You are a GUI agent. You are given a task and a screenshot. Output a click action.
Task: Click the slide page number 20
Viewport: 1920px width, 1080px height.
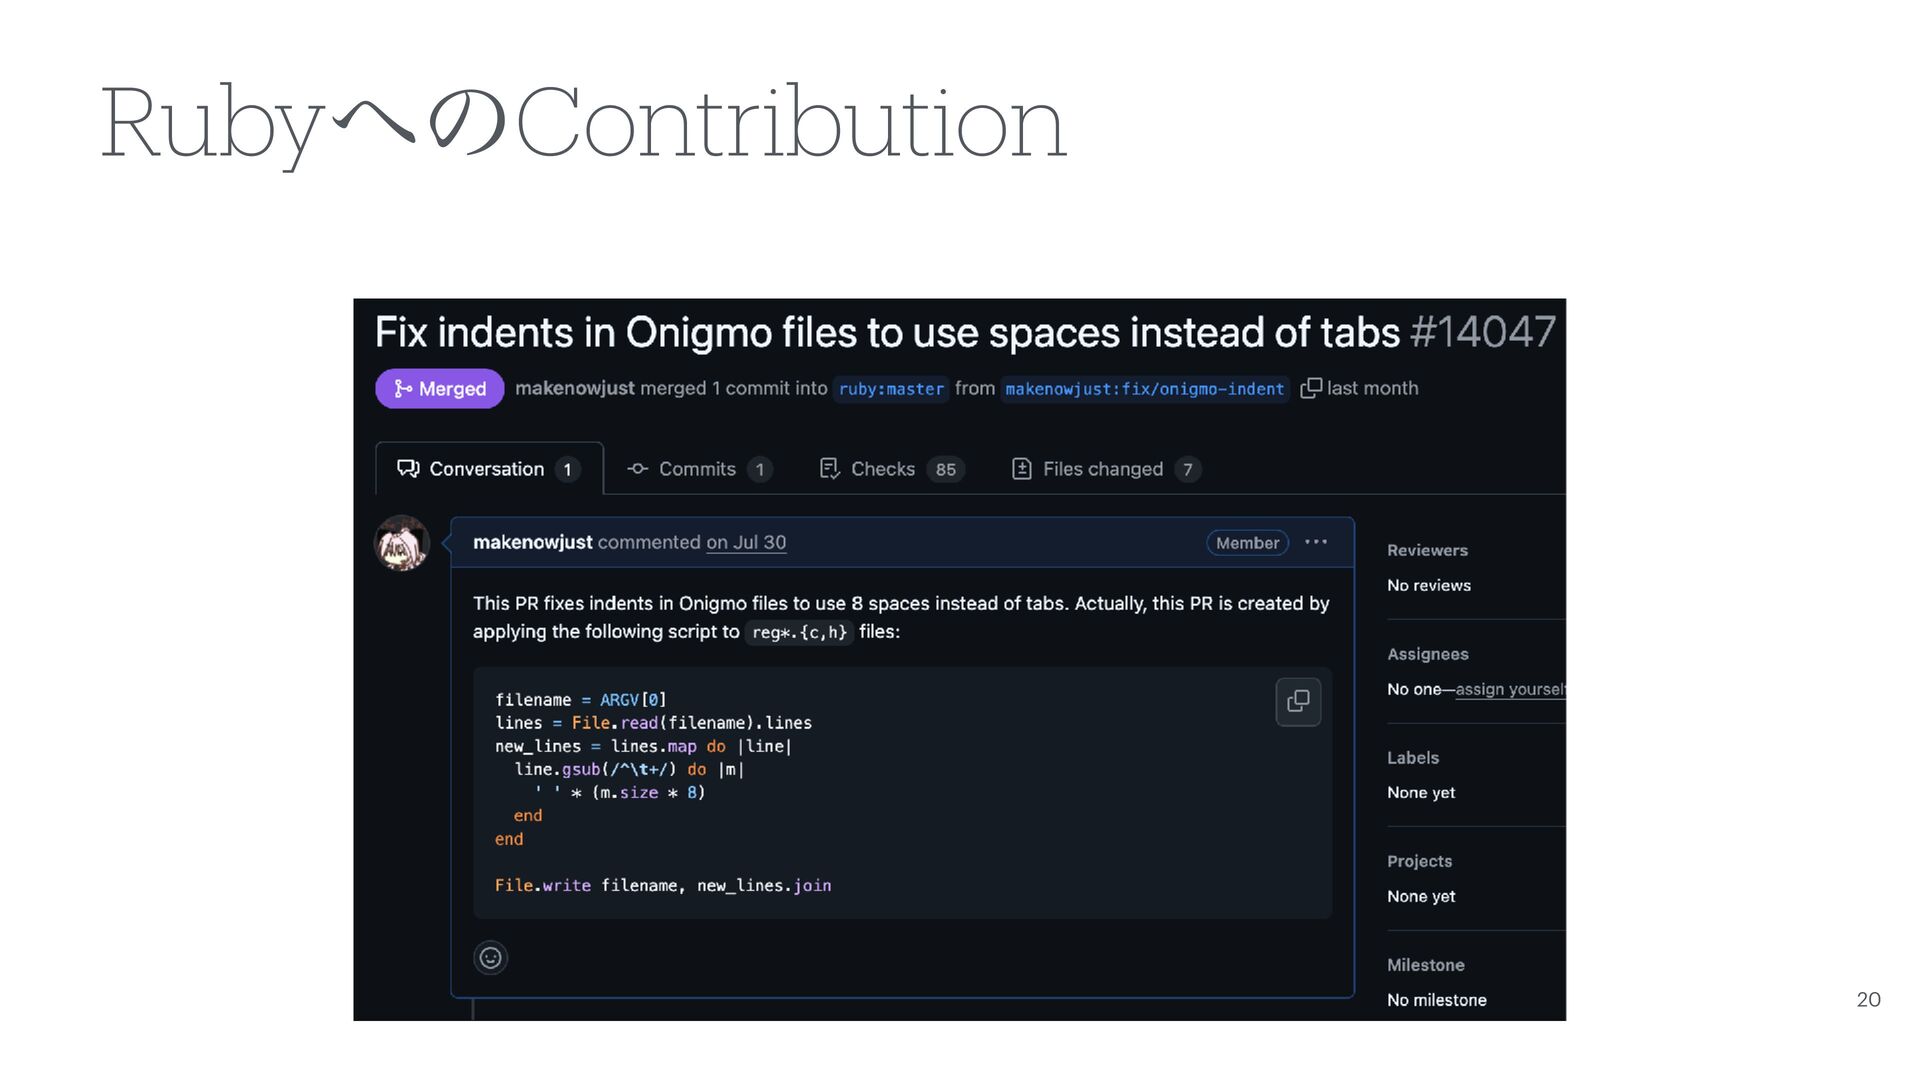pos(1868,999)
